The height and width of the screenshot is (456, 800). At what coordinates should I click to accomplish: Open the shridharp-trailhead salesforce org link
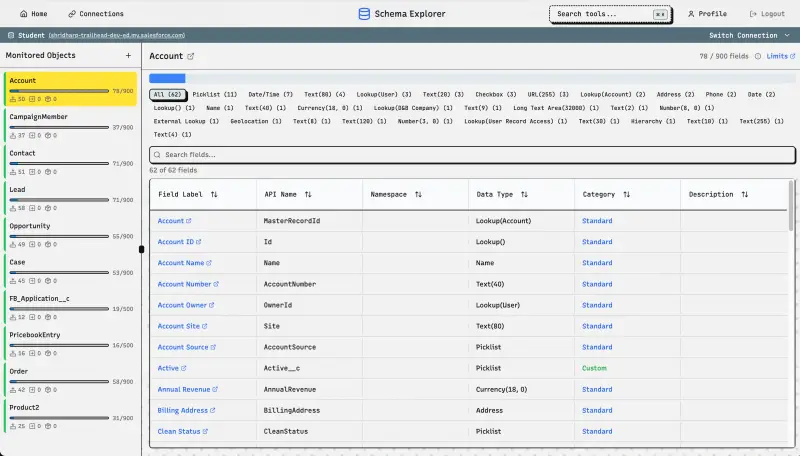tap(117, 35)
